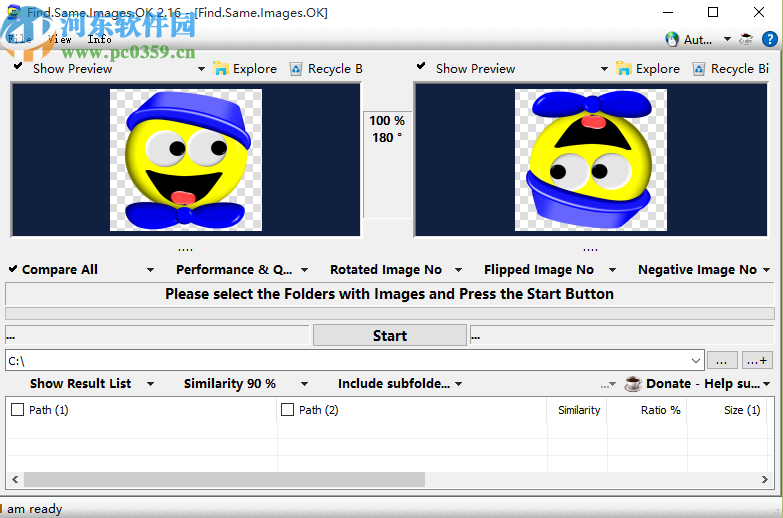Click the left Explore folder icon
Viewport: 783px width, 518px height.
(x=220, y=68)
